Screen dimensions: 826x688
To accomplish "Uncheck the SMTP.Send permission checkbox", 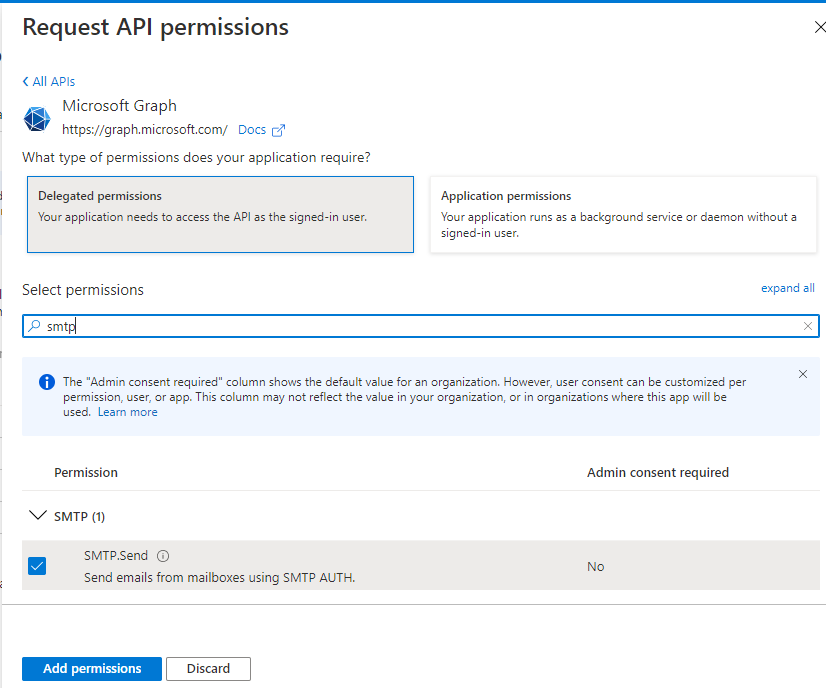I will (x=37, y=566).
